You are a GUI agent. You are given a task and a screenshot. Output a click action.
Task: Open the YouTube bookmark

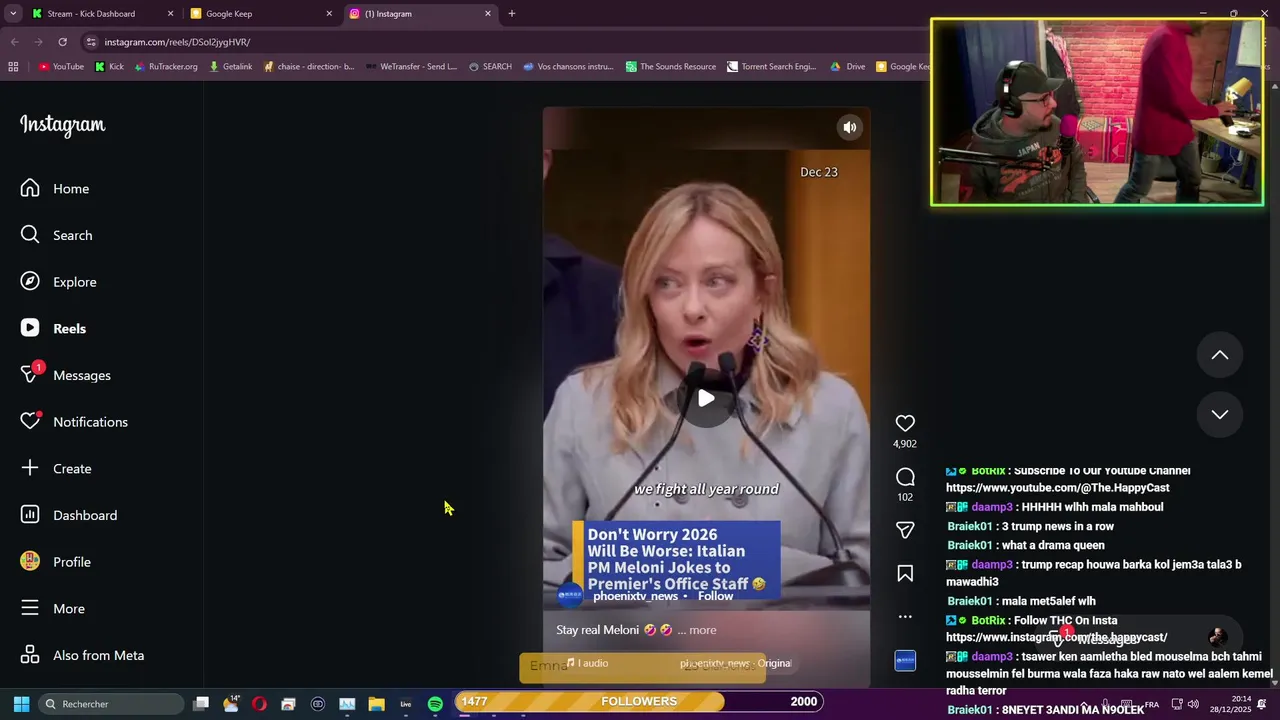61,67
